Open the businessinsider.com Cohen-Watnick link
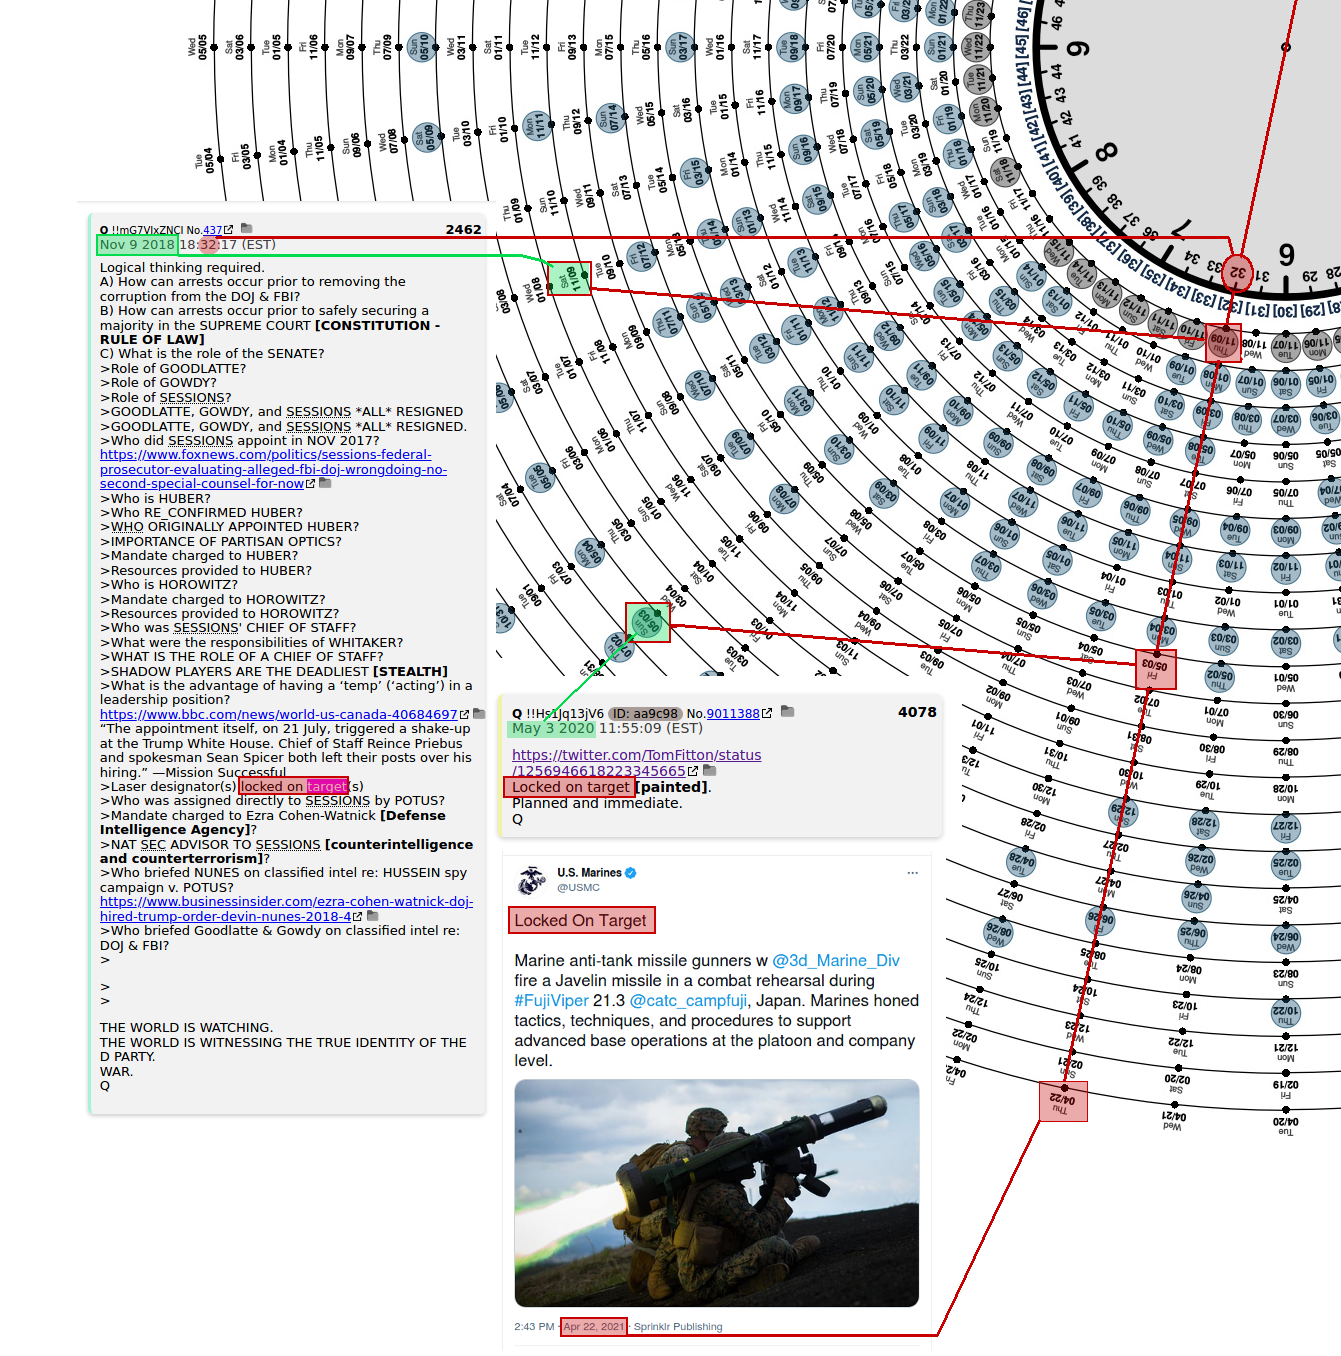This screenshot has height=1356, width=1341. pyautogui.click(x=286, y=909)
